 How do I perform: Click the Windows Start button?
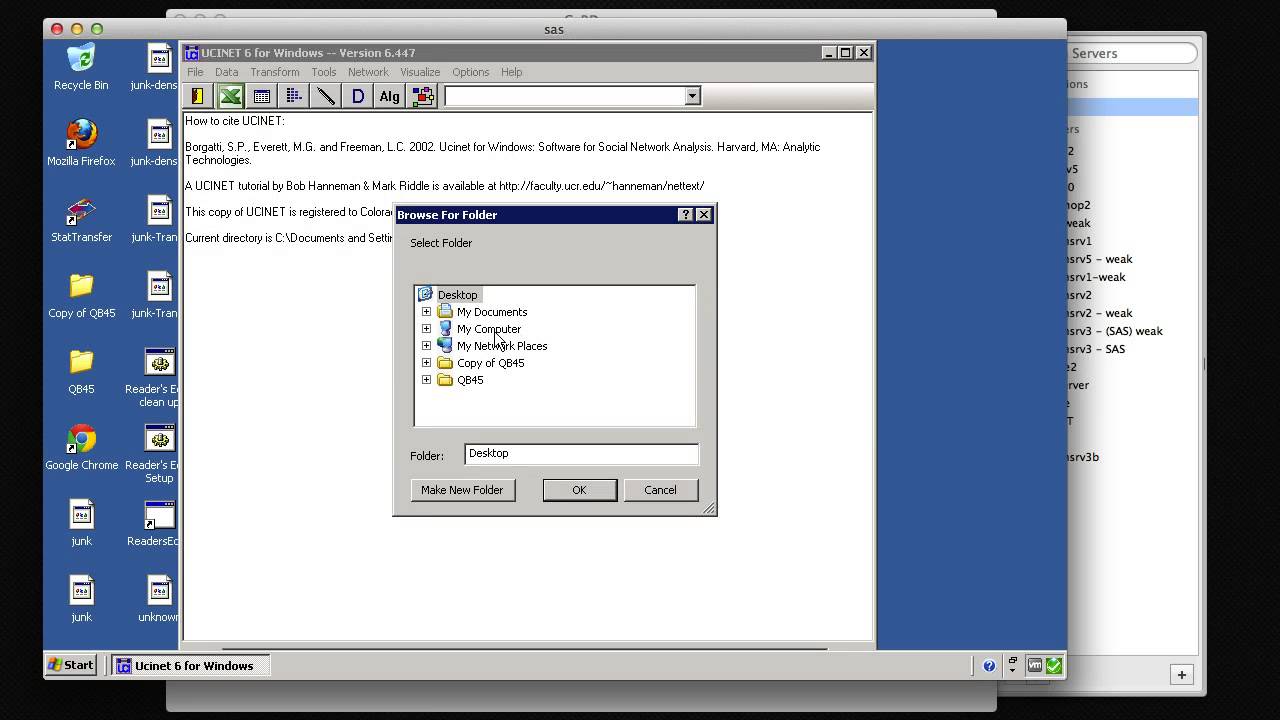coord(71,665)
